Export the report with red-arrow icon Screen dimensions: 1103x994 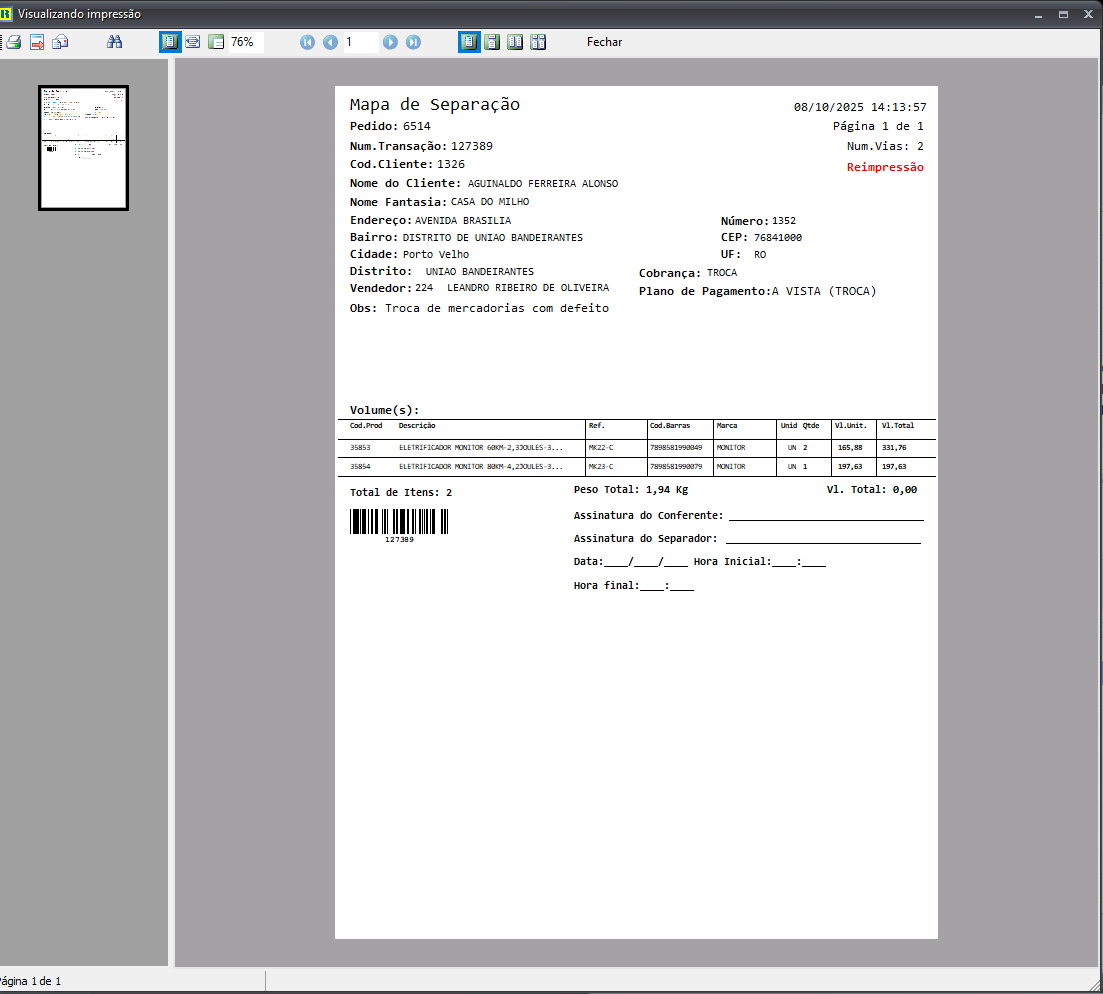(x=37, y=42)
